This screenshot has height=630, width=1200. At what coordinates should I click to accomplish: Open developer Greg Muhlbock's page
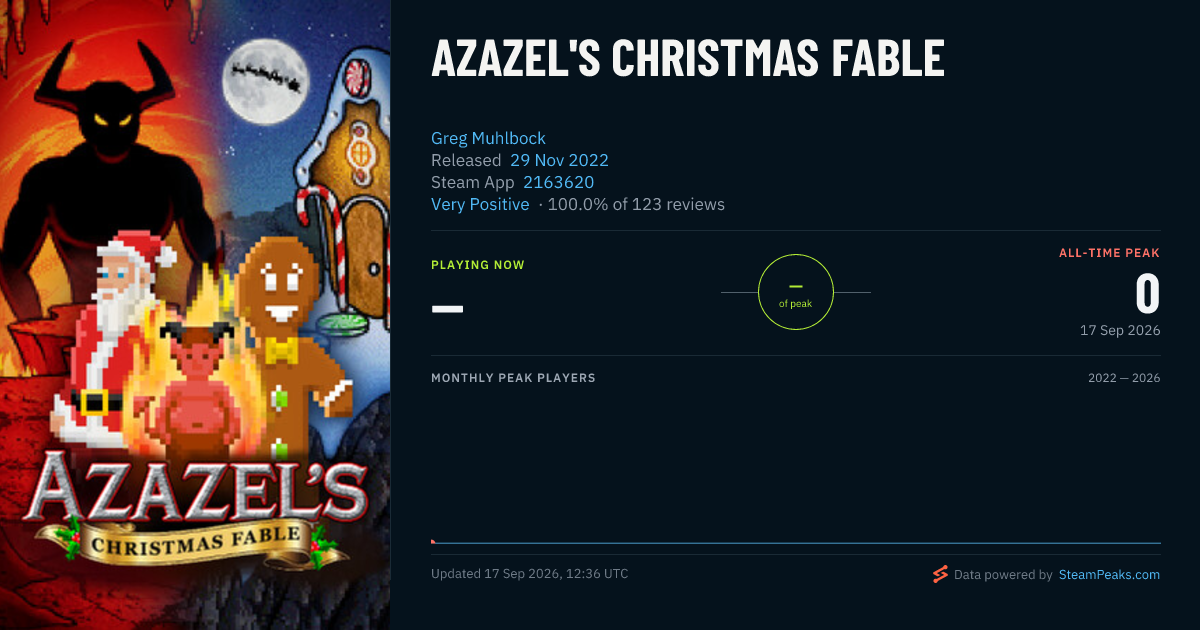click(488, 138)
